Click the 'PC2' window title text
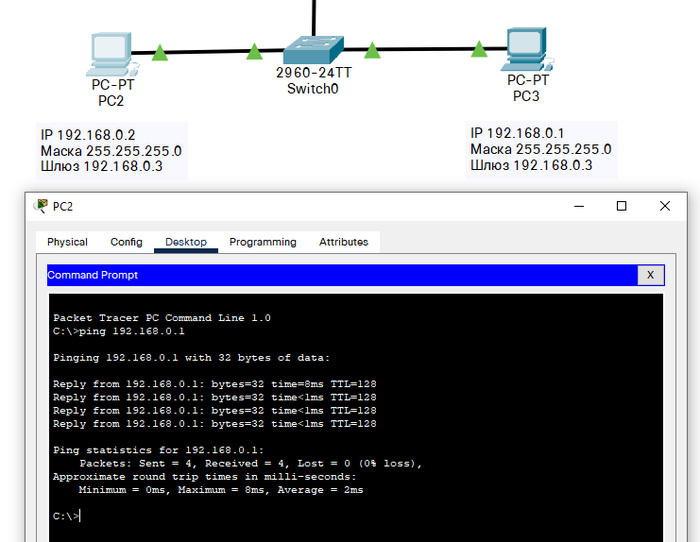The width and height of the screenshot is (700, 542). [x=62, y=206]
